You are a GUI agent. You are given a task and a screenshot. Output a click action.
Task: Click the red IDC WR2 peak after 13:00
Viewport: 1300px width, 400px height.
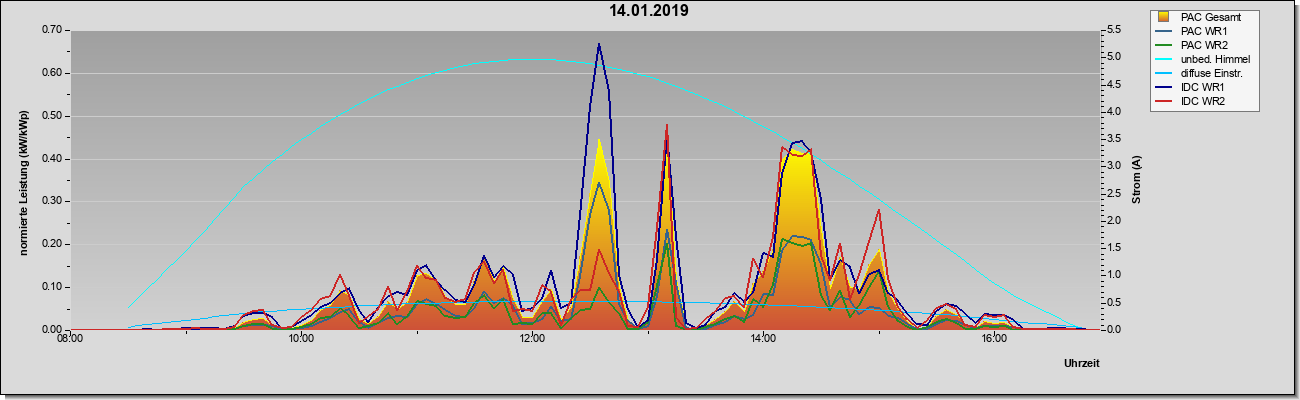(667, 126)
